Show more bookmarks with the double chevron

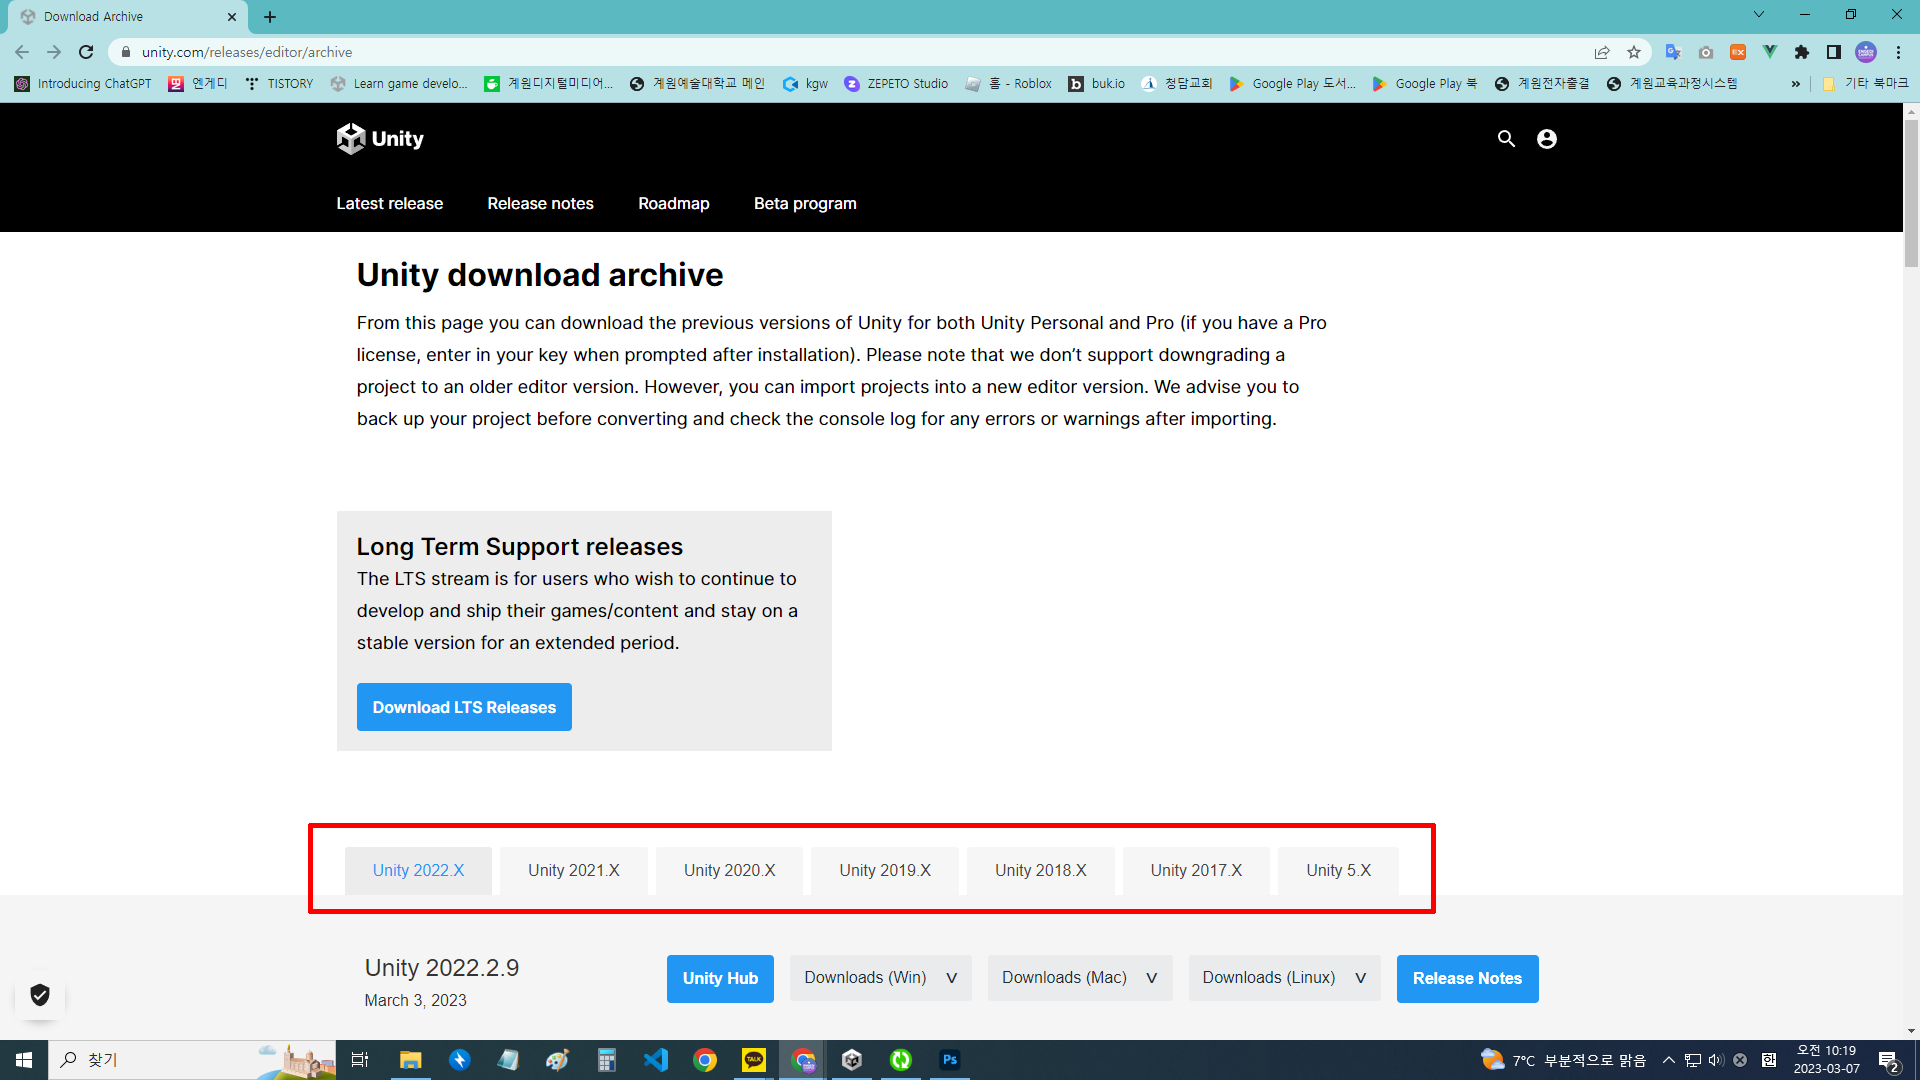(1796, 84)
